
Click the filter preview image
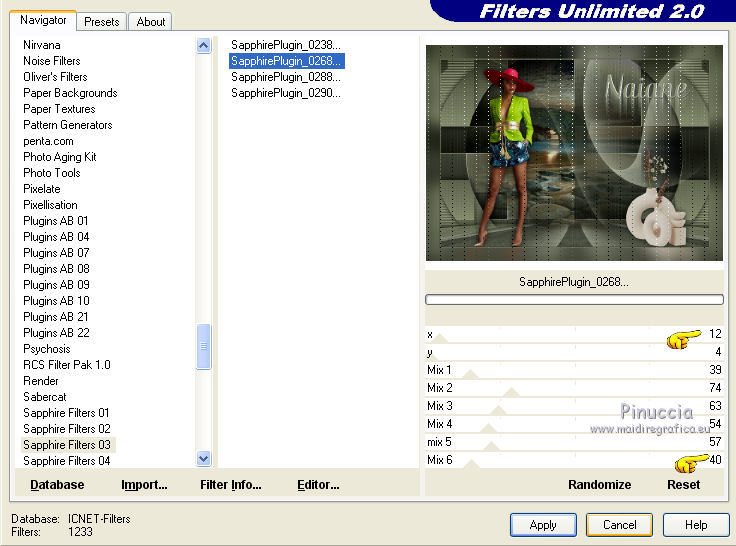click(x=574, y=153)
